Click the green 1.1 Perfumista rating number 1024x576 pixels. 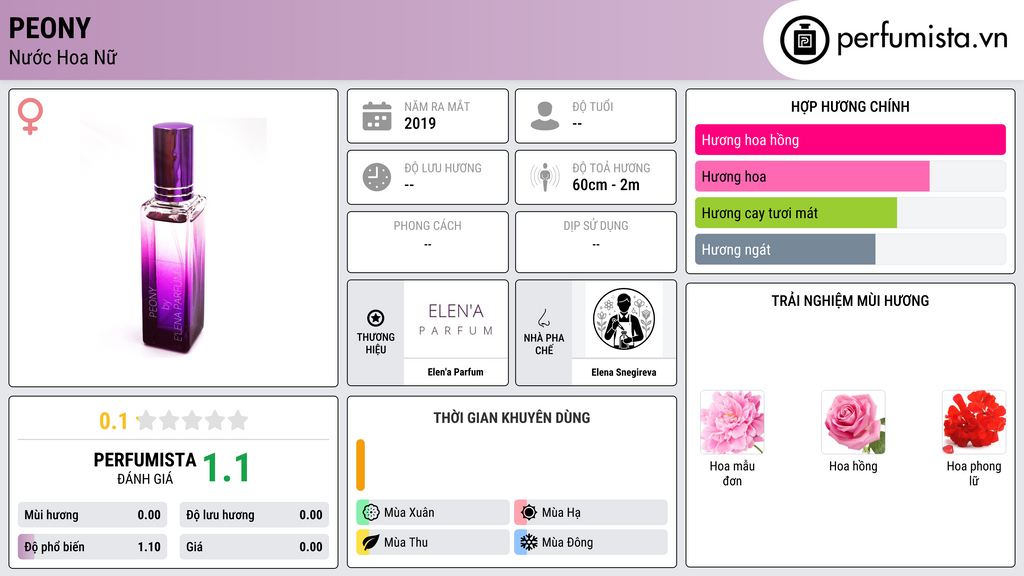click(x=227, y=468)
